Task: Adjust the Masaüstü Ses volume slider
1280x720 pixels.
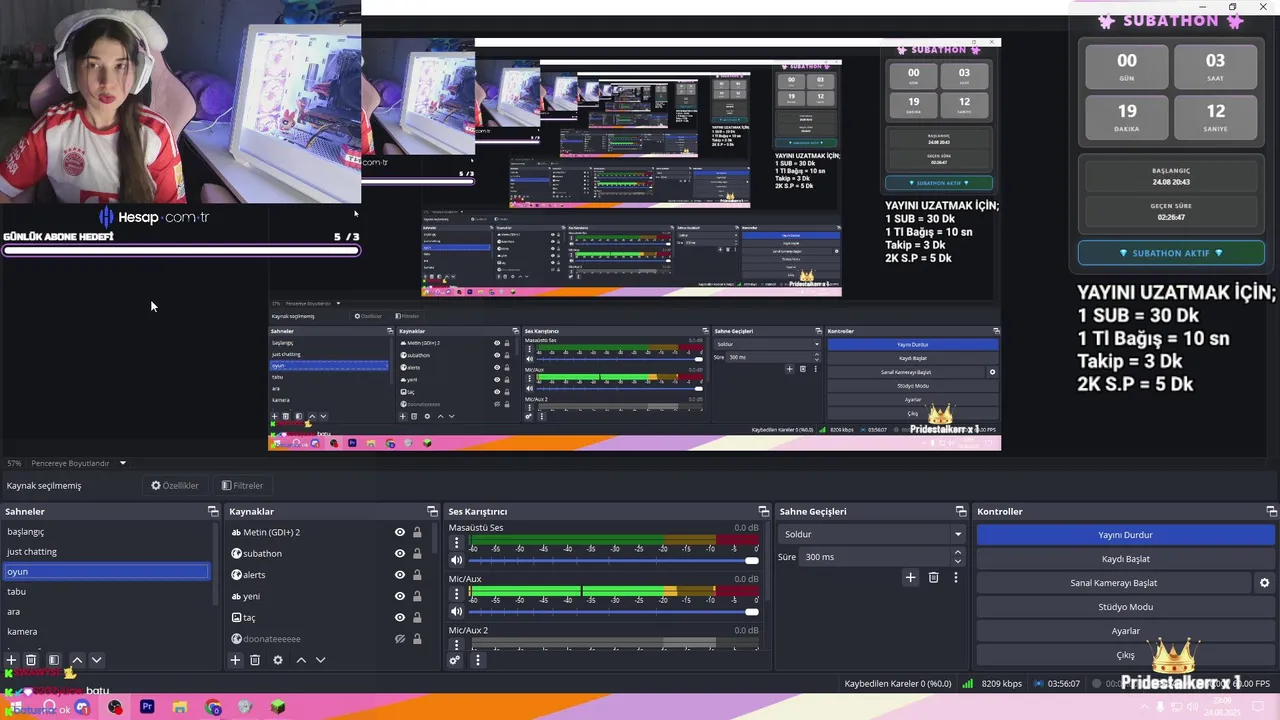Action: coord(613,560)
